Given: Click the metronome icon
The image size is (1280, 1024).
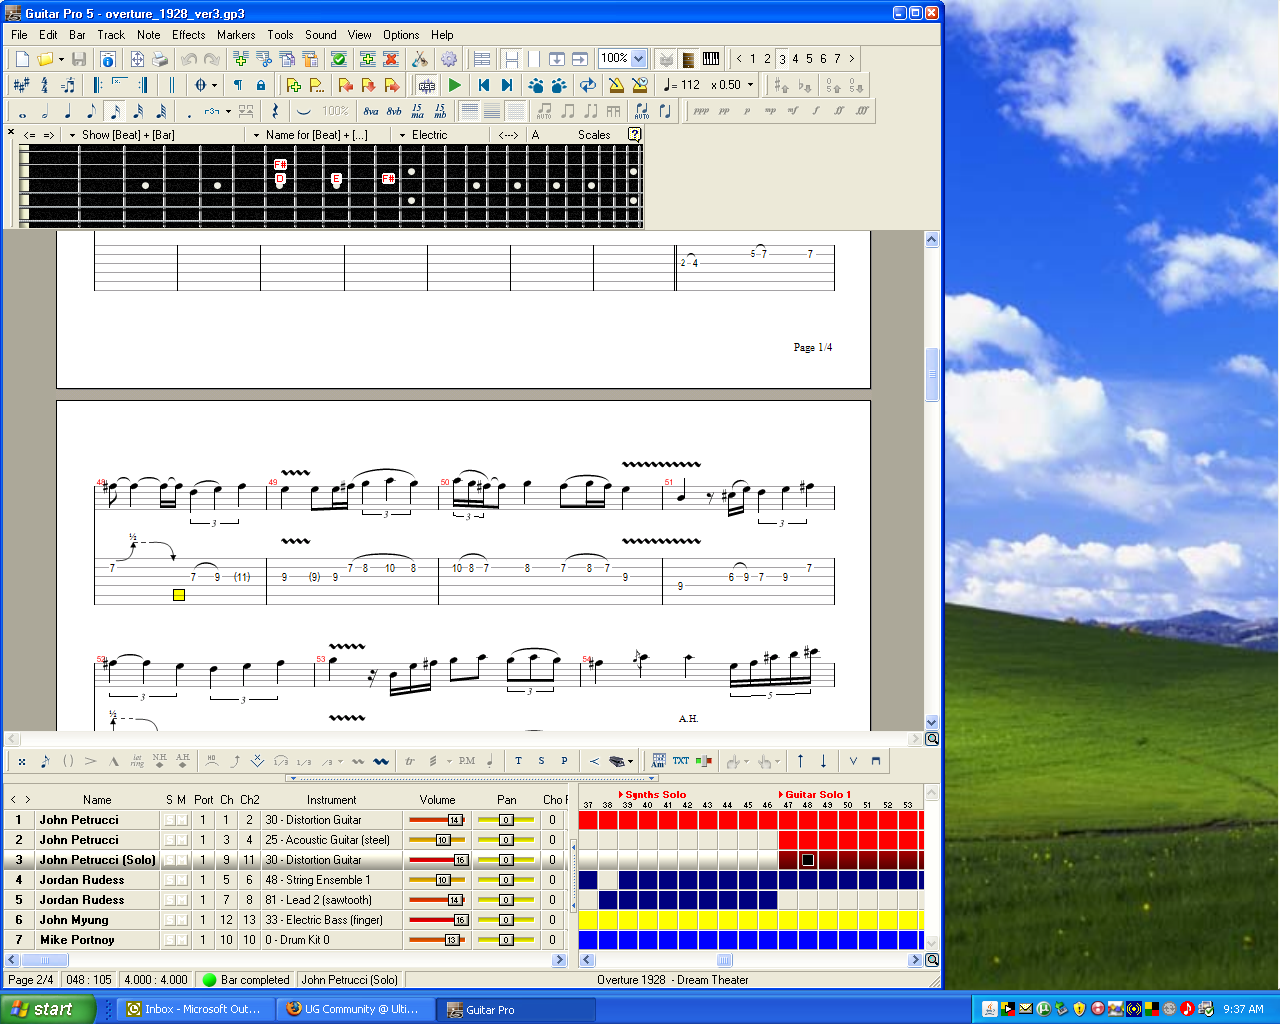Looking at the screenshot, I should [x=616, y=85].
